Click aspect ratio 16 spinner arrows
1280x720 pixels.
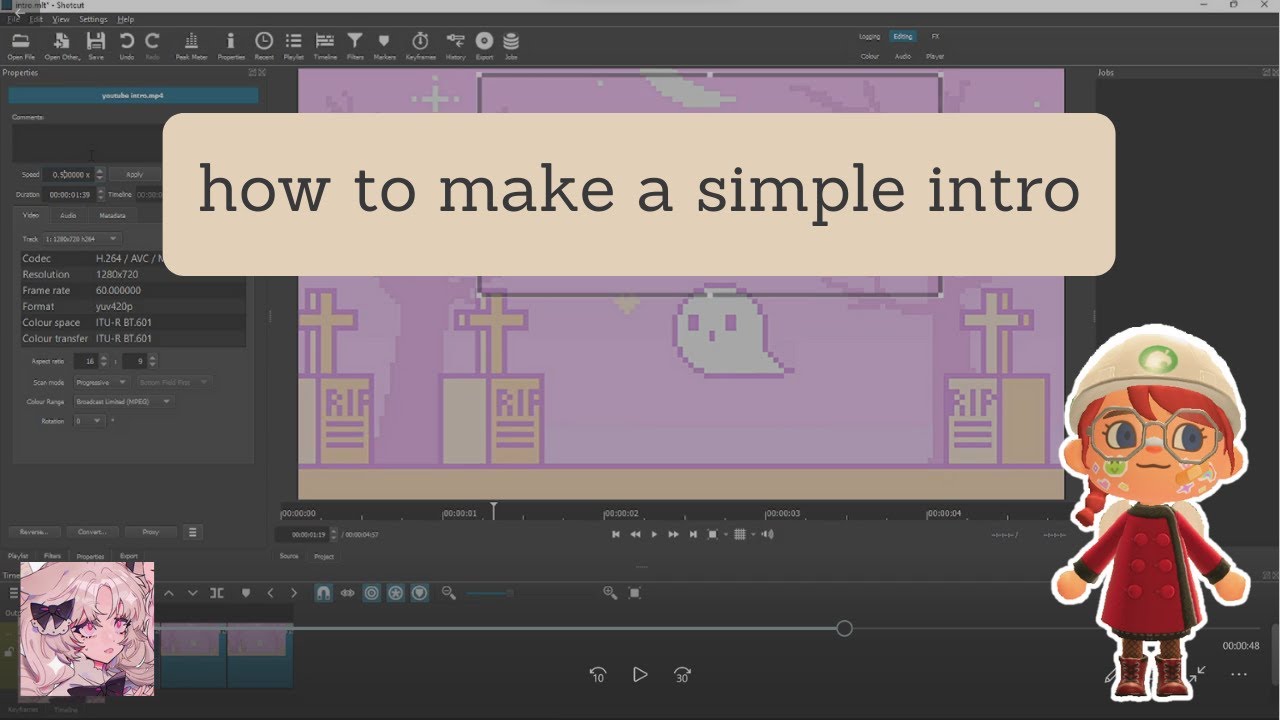104,361
